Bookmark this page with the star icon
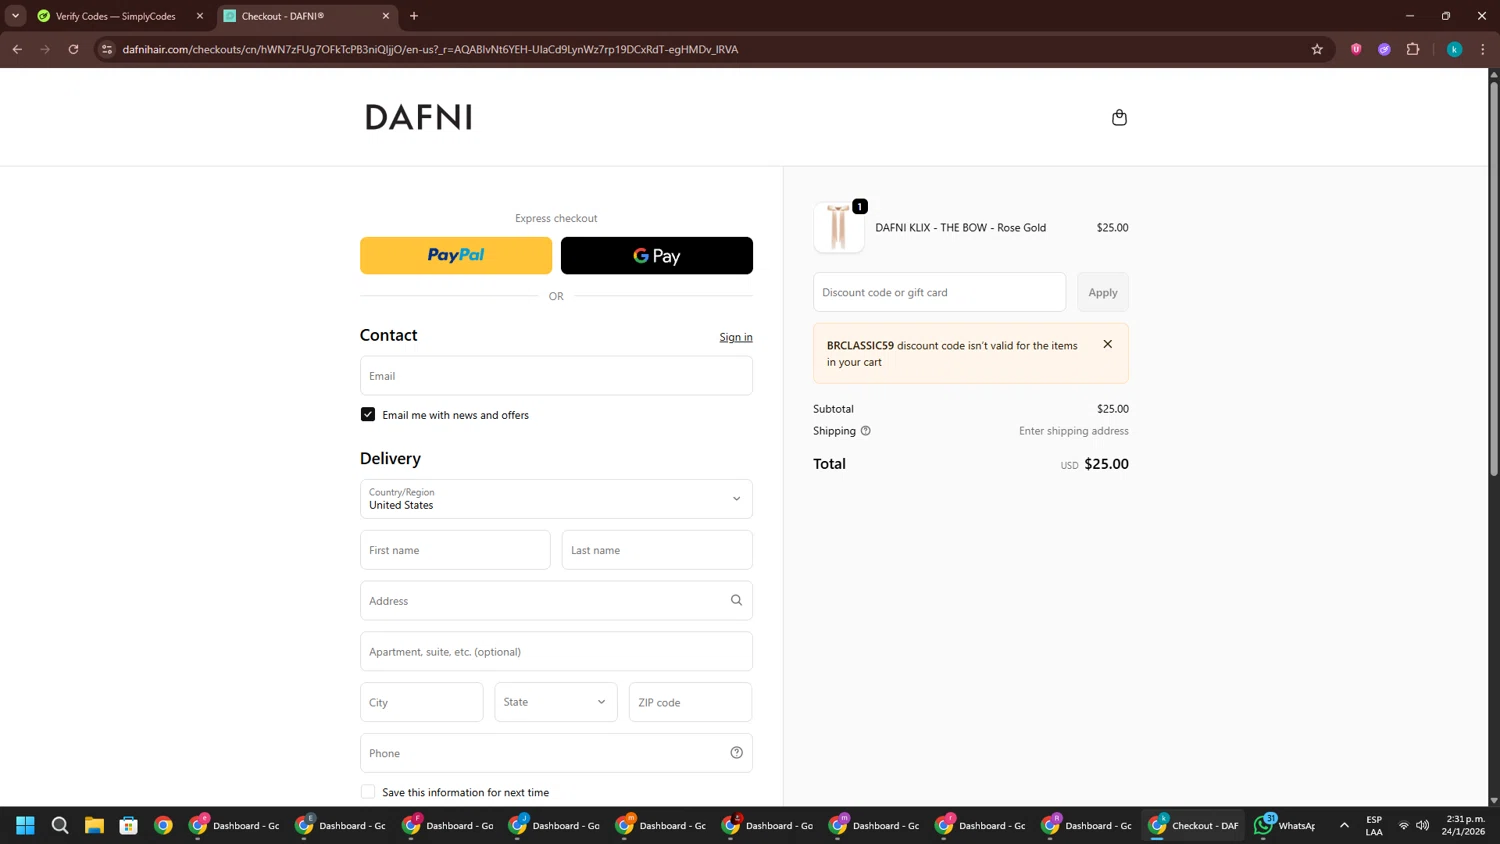The height and width of the screenshot is (844, 1500). [1317, 49]
